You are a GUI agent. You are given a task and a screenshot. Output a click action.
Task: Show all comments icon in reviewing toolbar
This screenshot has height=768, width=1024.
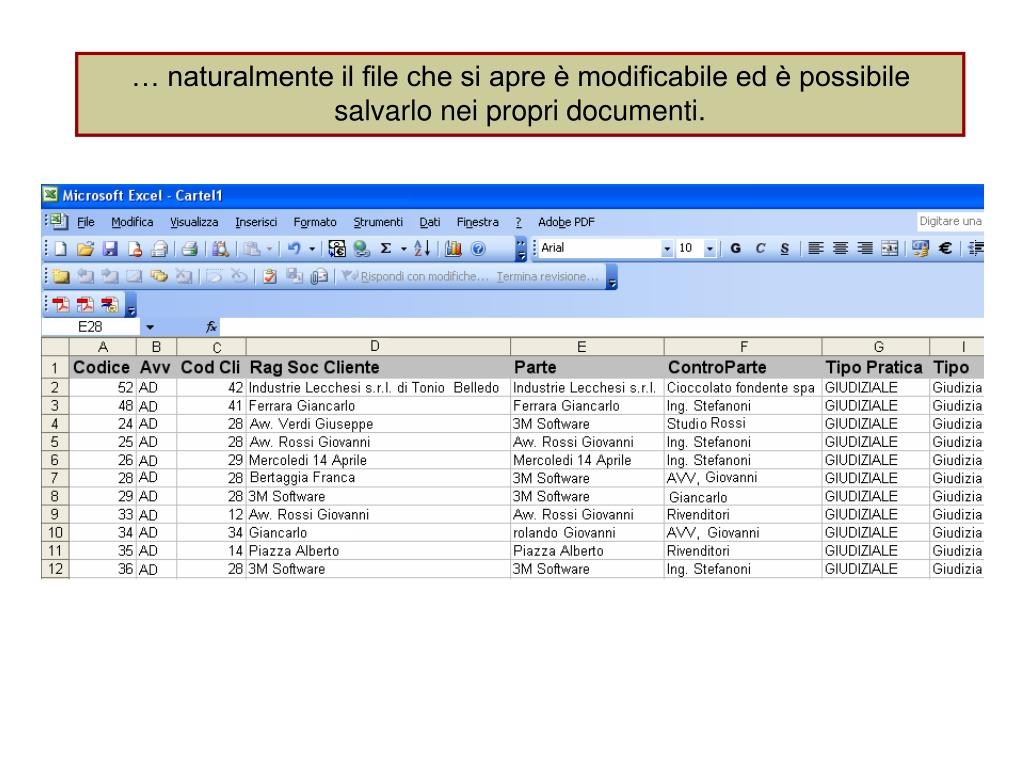159,277
